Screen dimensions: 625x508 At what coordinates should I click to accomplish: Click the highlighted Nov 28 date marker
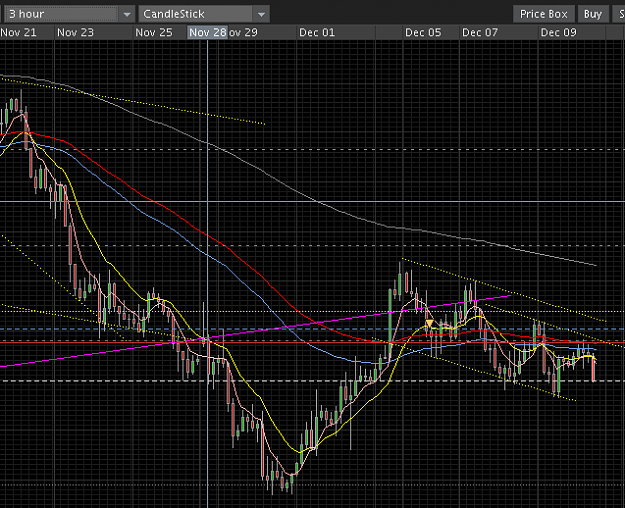click(x=208, y=32)
